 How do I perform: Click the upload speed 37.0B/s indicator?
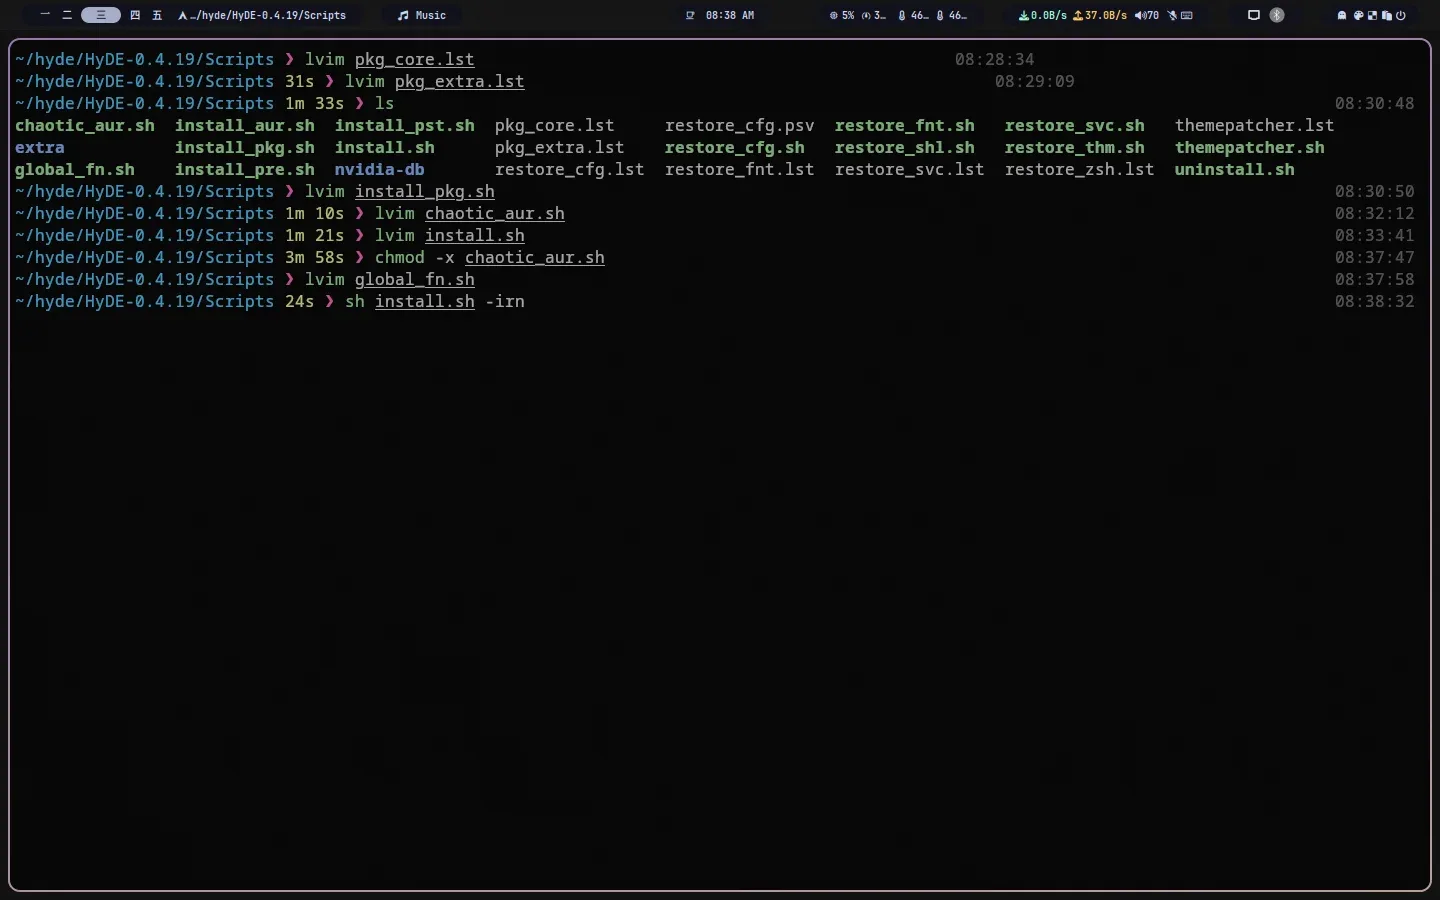point(1100,15)
